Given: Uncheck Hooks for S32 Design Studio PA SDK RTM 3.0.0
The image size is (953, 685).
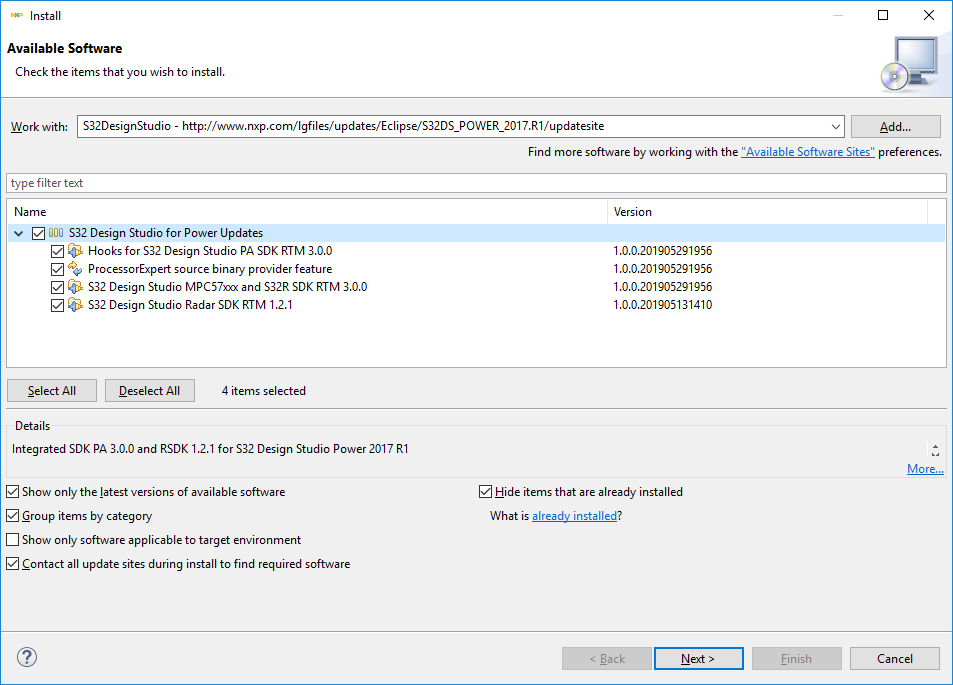Looking at the screenshot, I should (58, 251).
